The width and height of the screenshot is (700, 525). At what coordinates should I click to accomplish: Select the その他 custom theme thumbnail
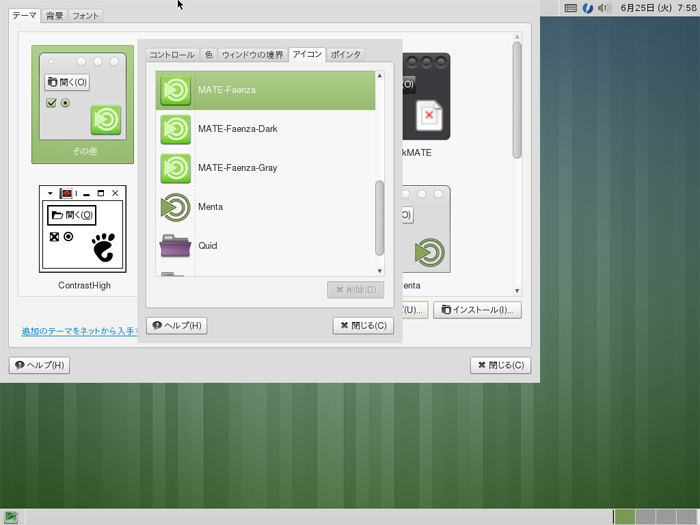click(x=83, y=104)
